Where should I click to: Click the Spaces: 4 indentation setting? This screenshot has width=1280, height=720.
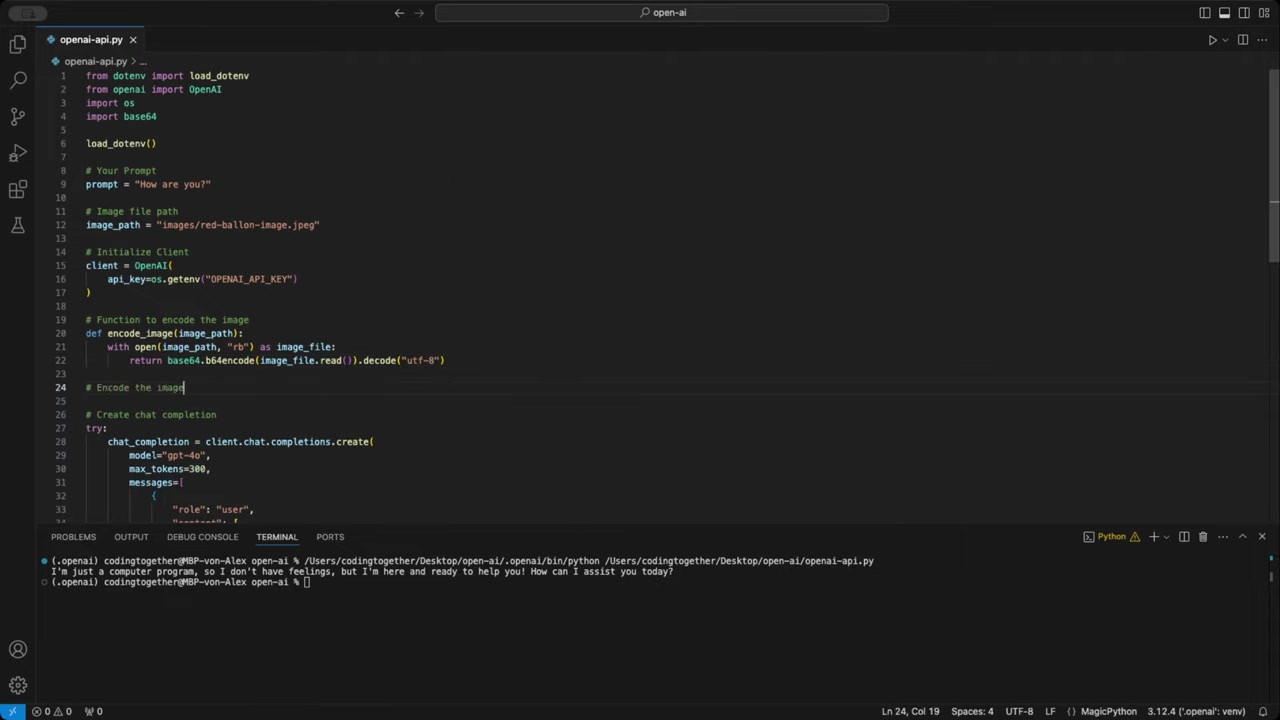pos(972,712)
